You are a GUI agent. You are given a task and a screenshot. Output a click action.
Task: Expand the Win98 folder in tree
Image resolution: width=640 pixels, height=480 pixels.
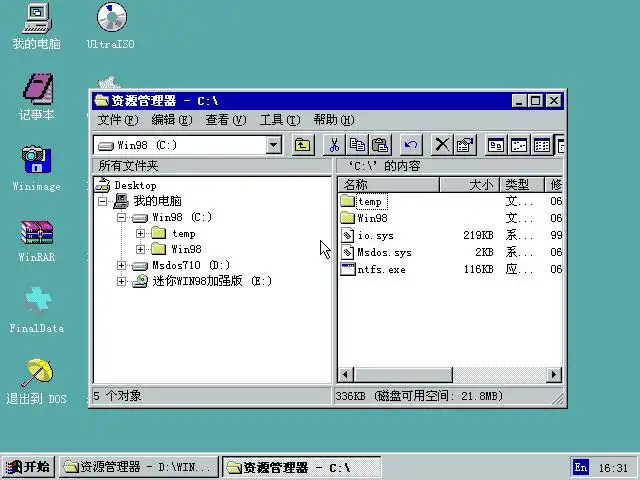point(140,249)
